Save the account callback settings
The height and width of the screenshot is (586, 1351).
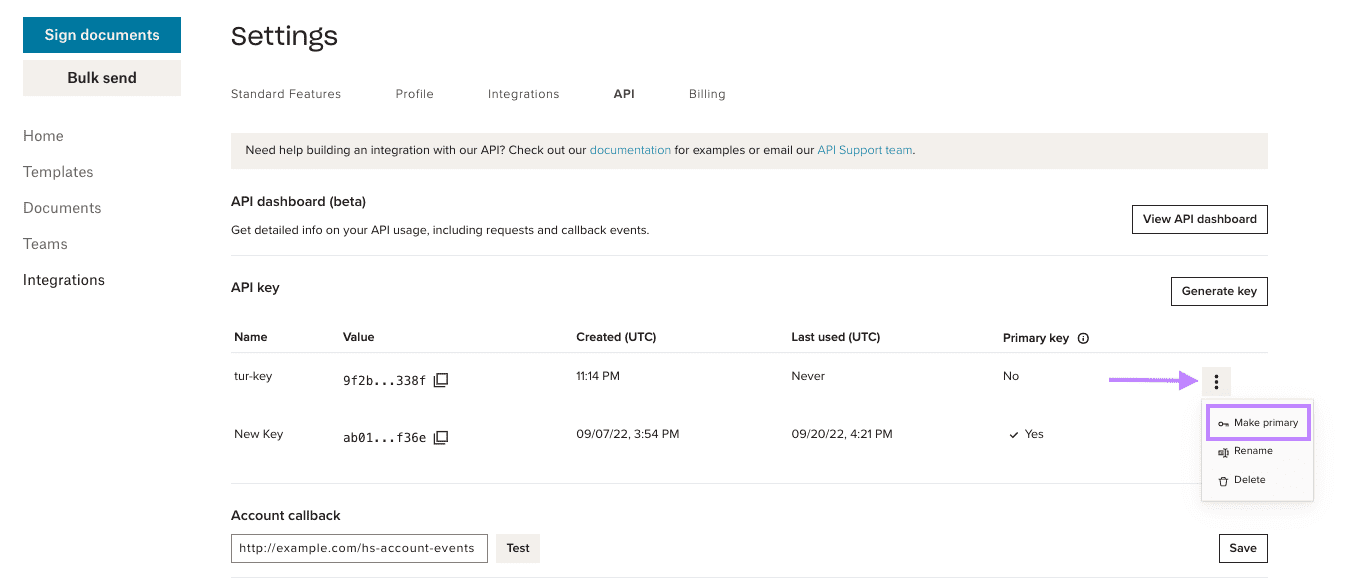1242,548
